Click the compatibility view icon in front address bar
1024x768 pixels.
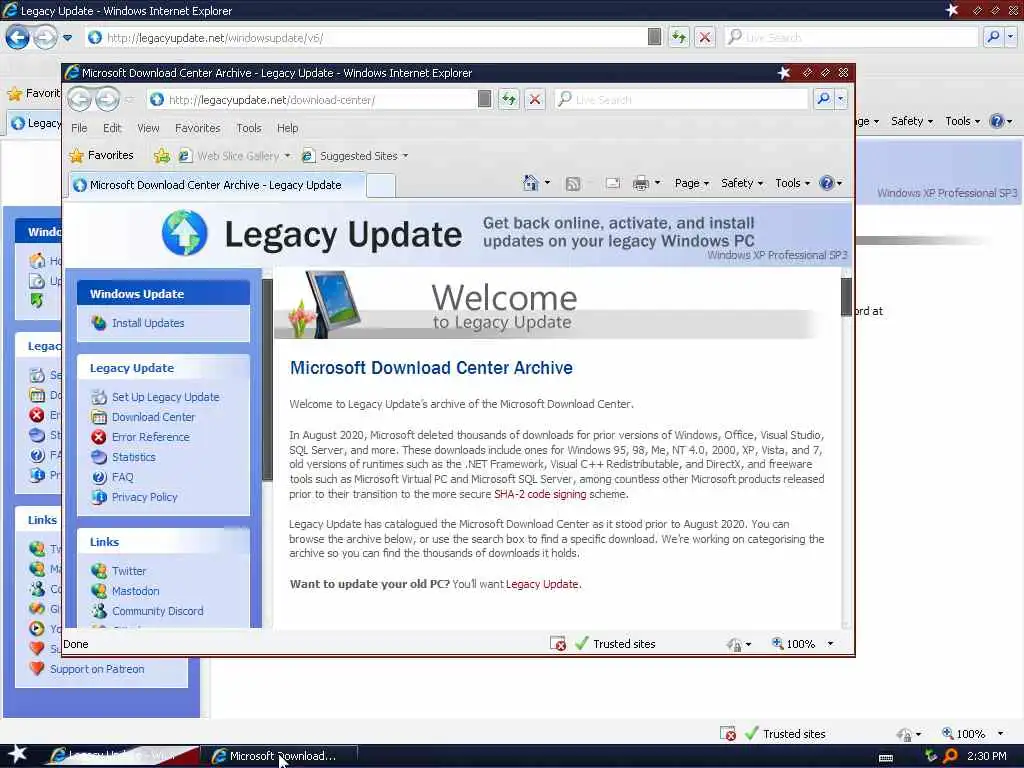[x=485, y=99]
